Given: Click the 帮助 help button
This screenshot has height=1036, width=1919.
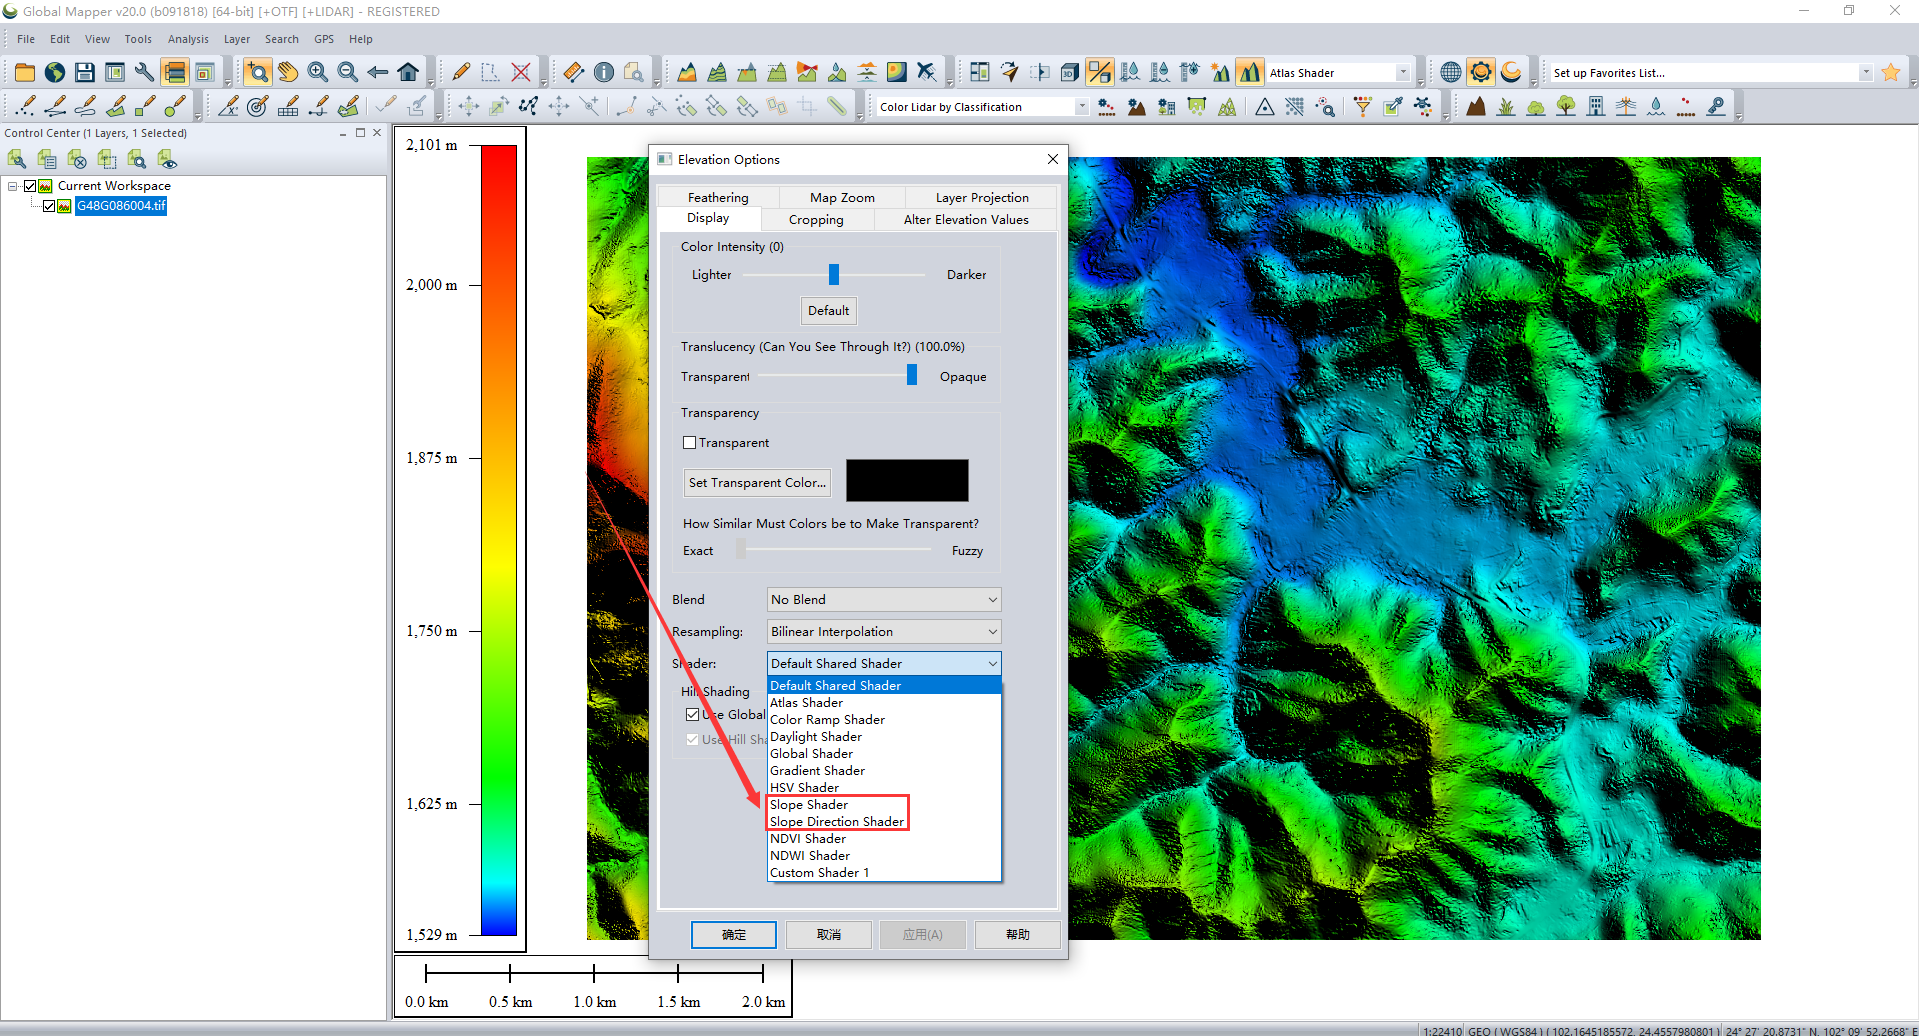Looking at the screenshot, I should pos(1018,935).
